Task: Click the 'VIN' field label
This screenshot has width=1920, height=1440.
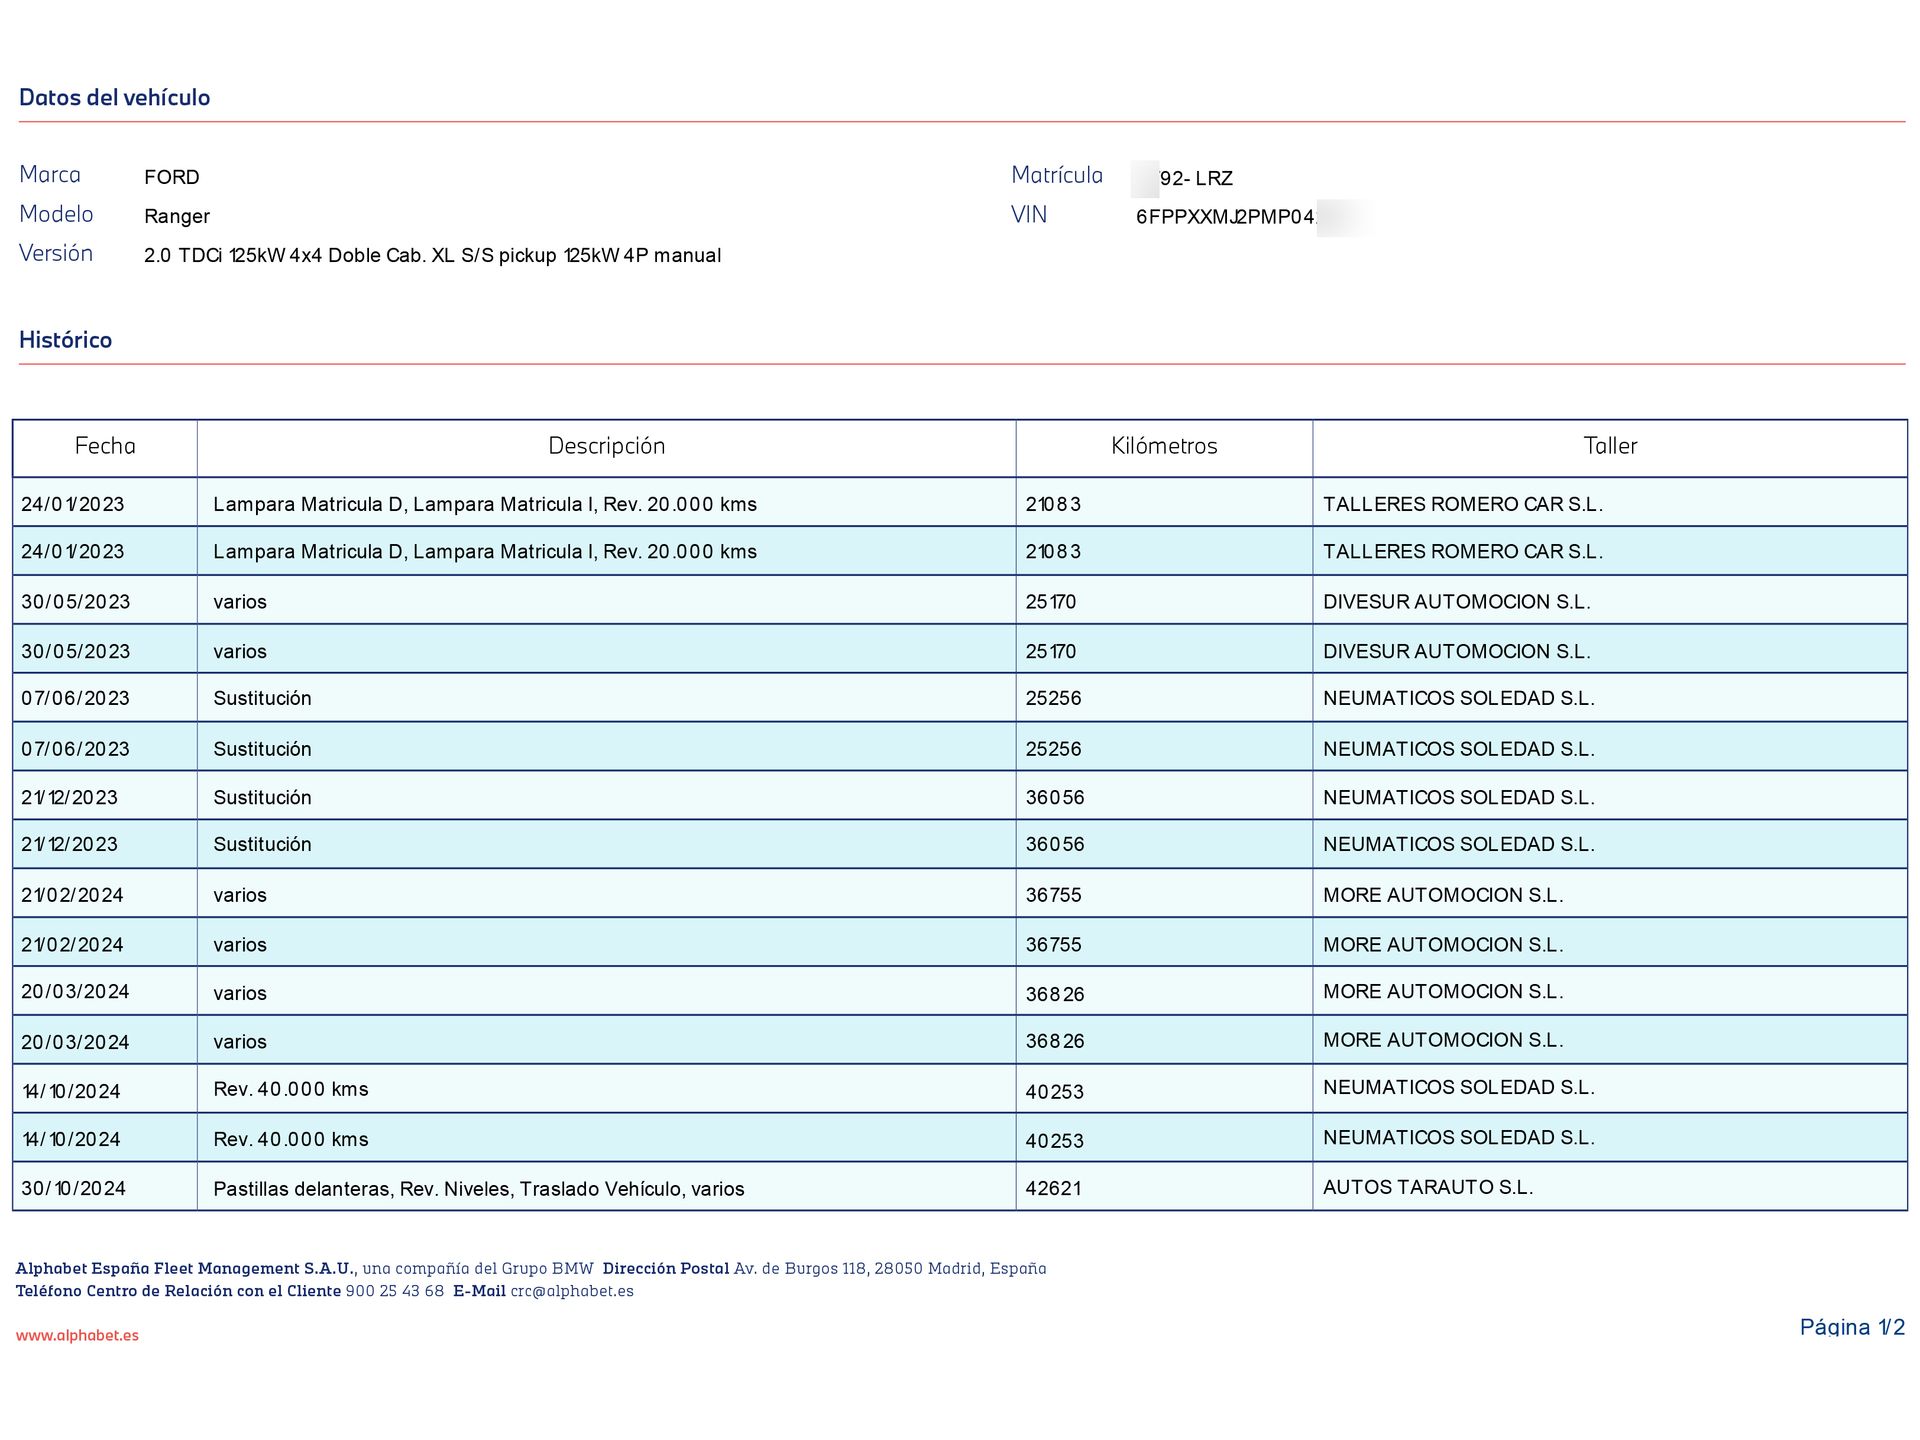Action: pos(1029,215)
